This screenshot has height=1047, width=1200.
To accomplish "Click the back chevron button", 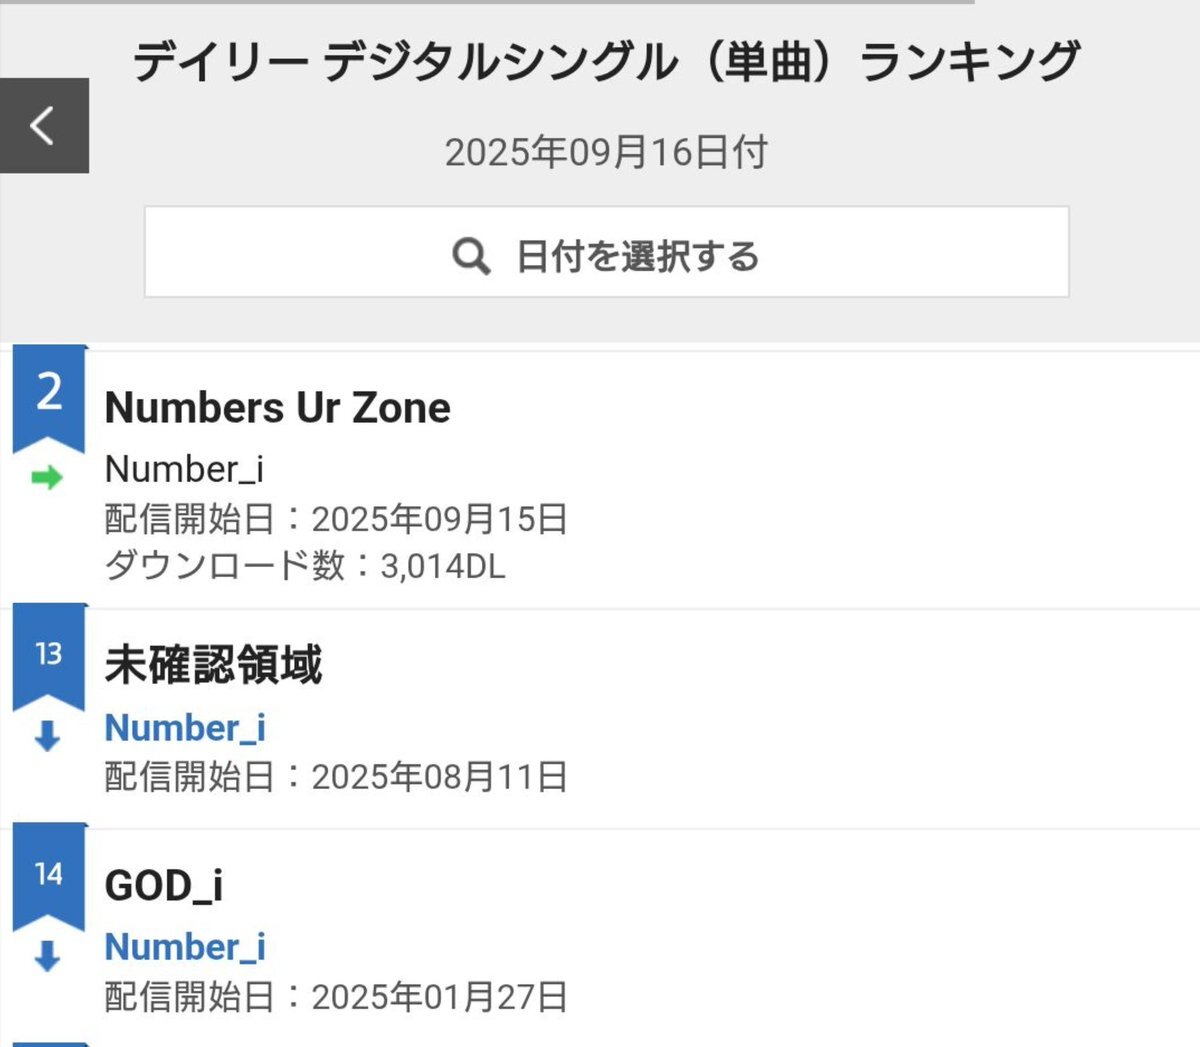I will (x=44, y=126).
